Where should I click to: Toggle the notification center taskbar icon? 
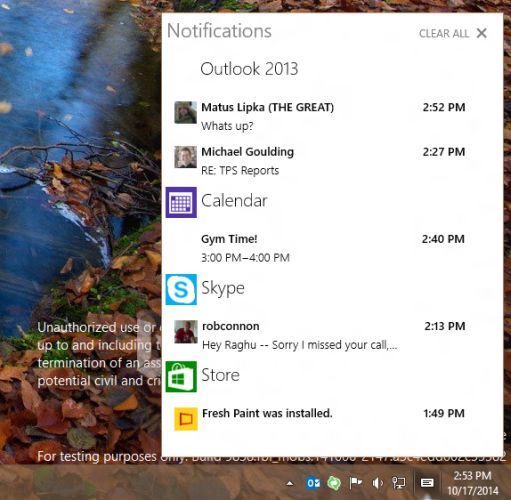(427, 482)
